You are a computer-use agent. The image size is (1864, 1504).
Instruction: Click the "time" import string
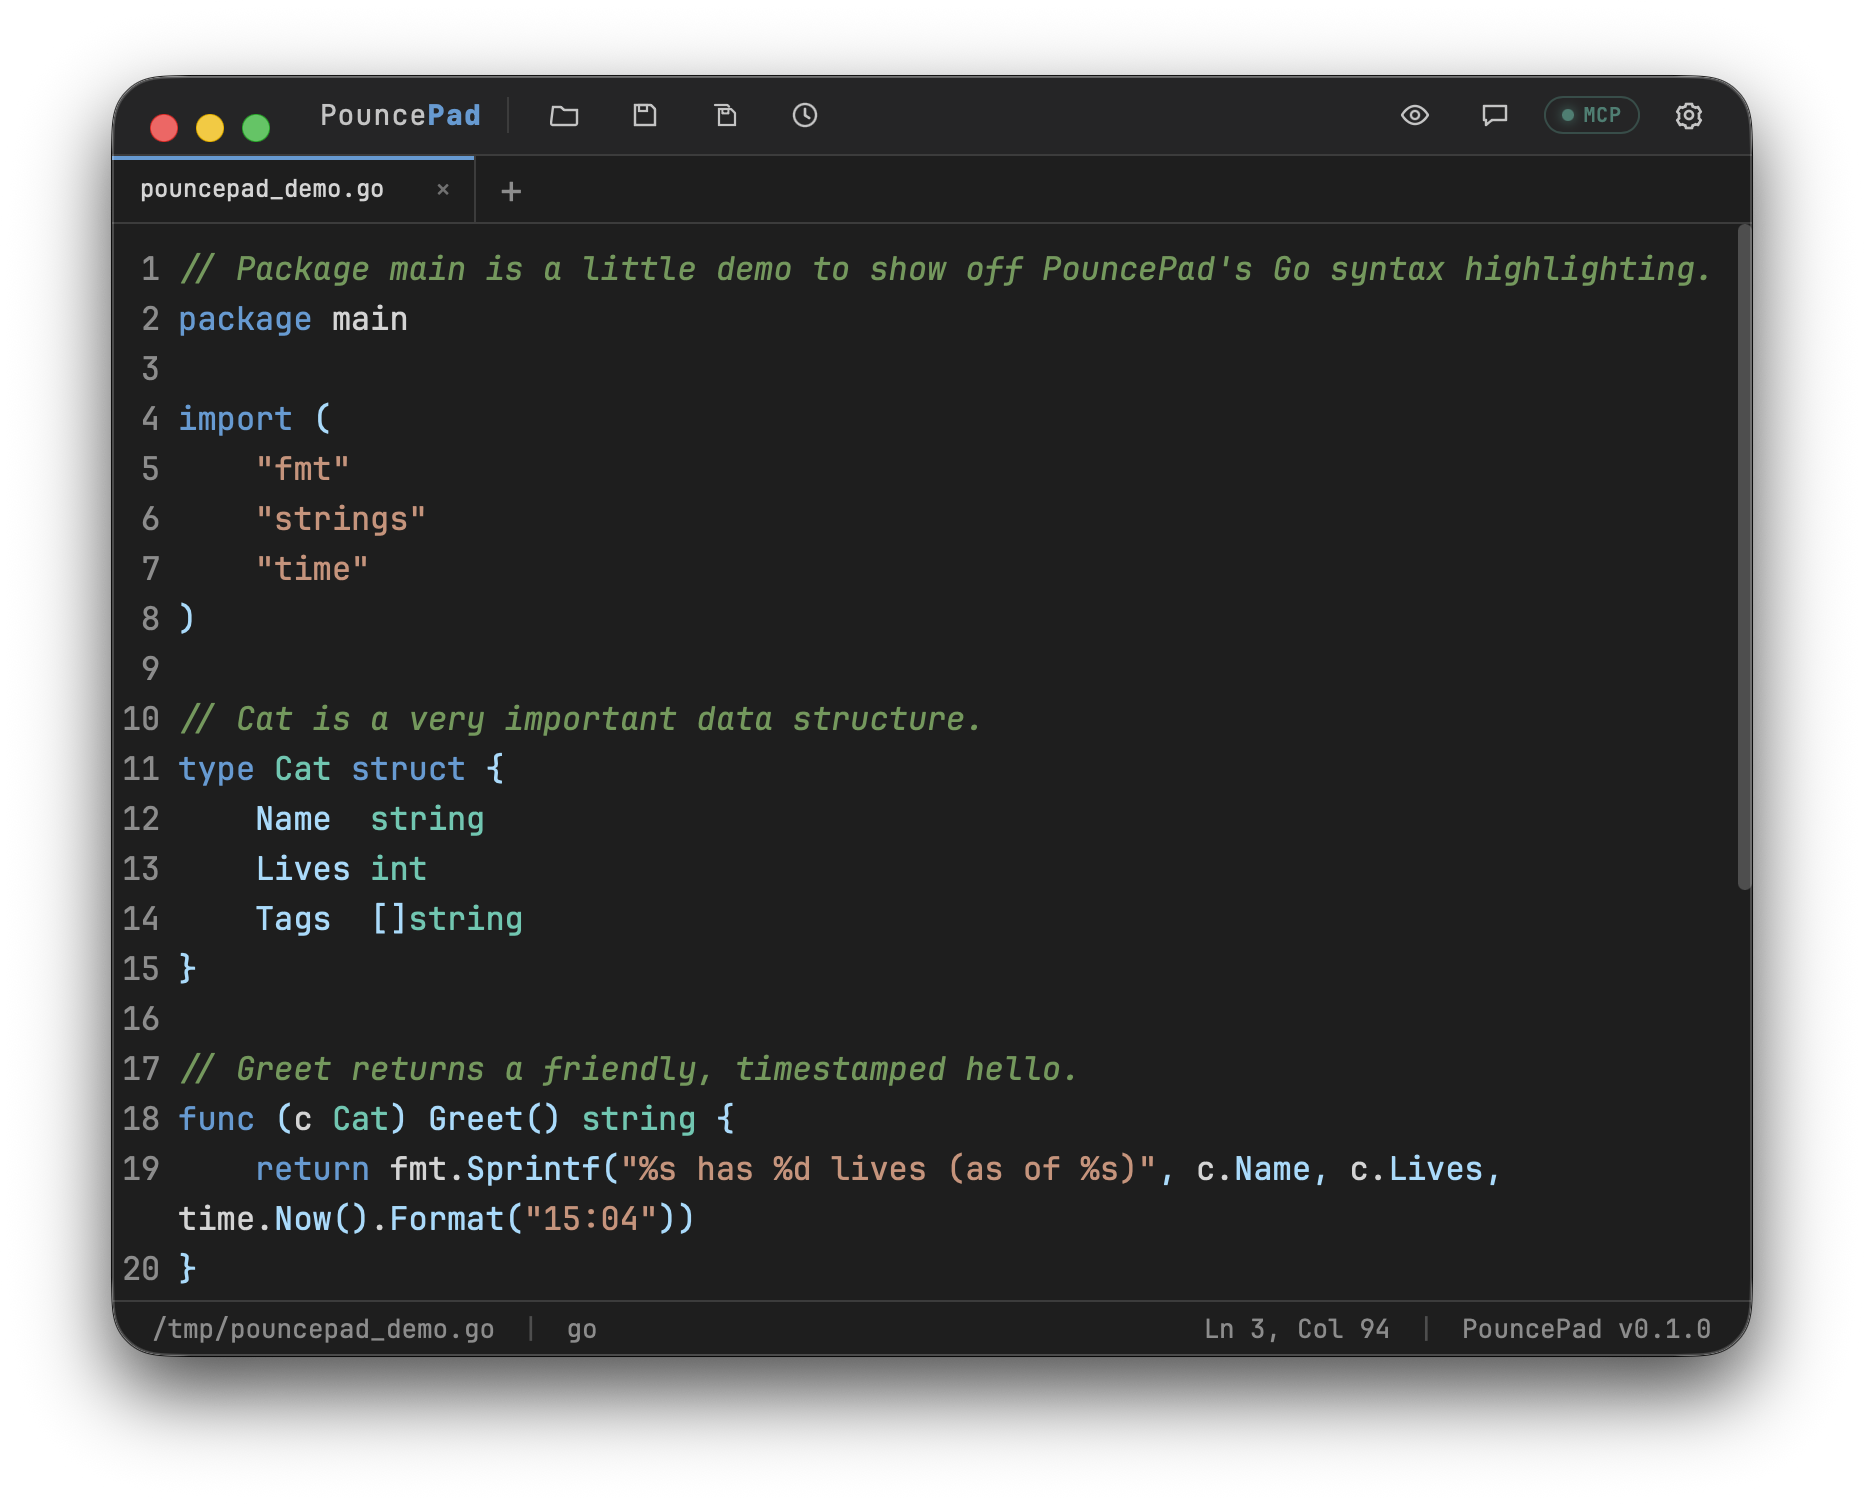tap(312, 569)
